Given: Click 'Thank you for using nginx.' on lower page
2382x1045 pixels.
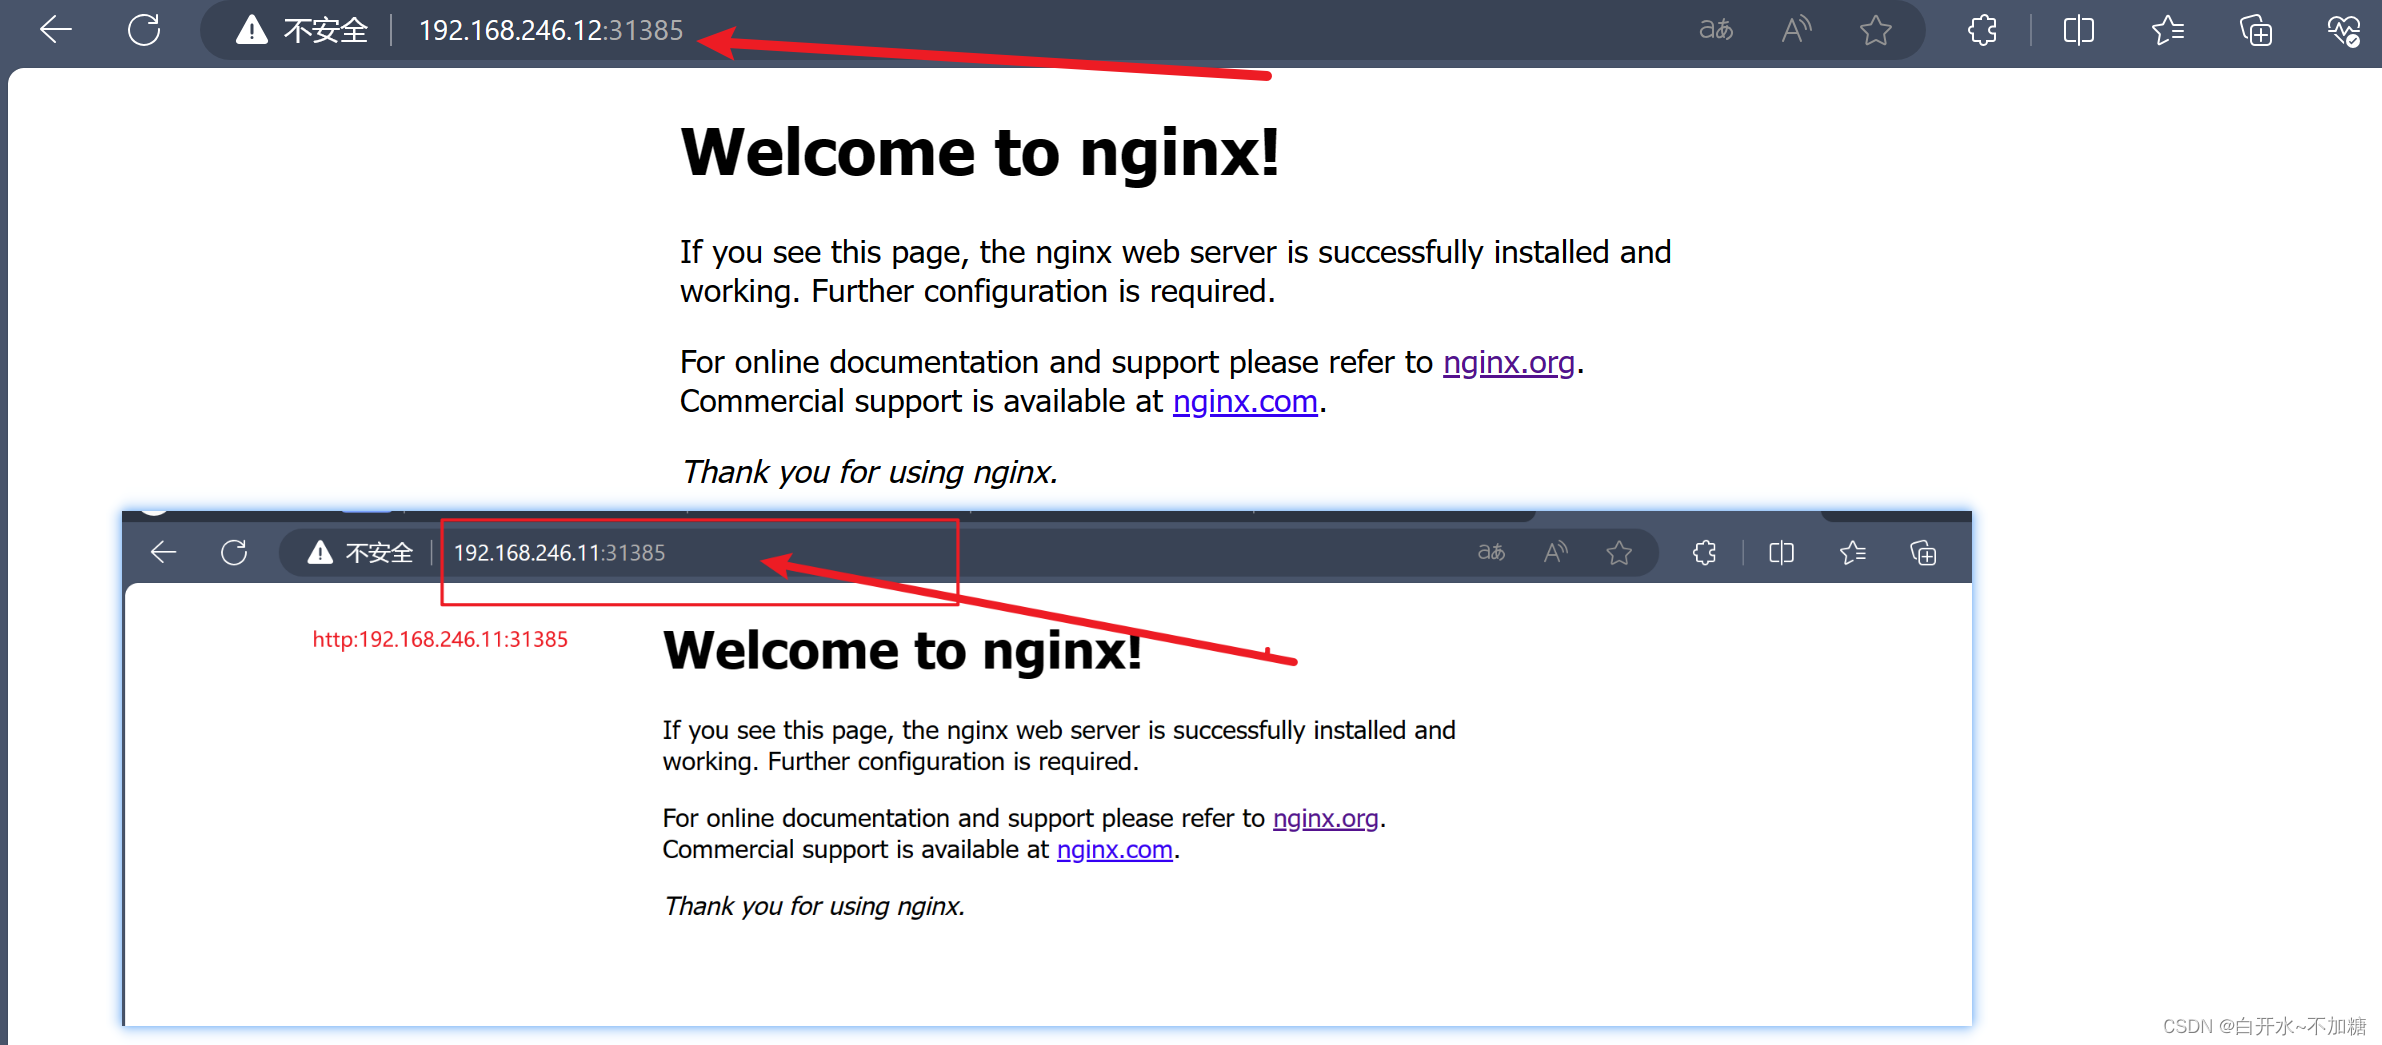Looking at the screenshot, I should pyautogui.click(x=814, y=906).
